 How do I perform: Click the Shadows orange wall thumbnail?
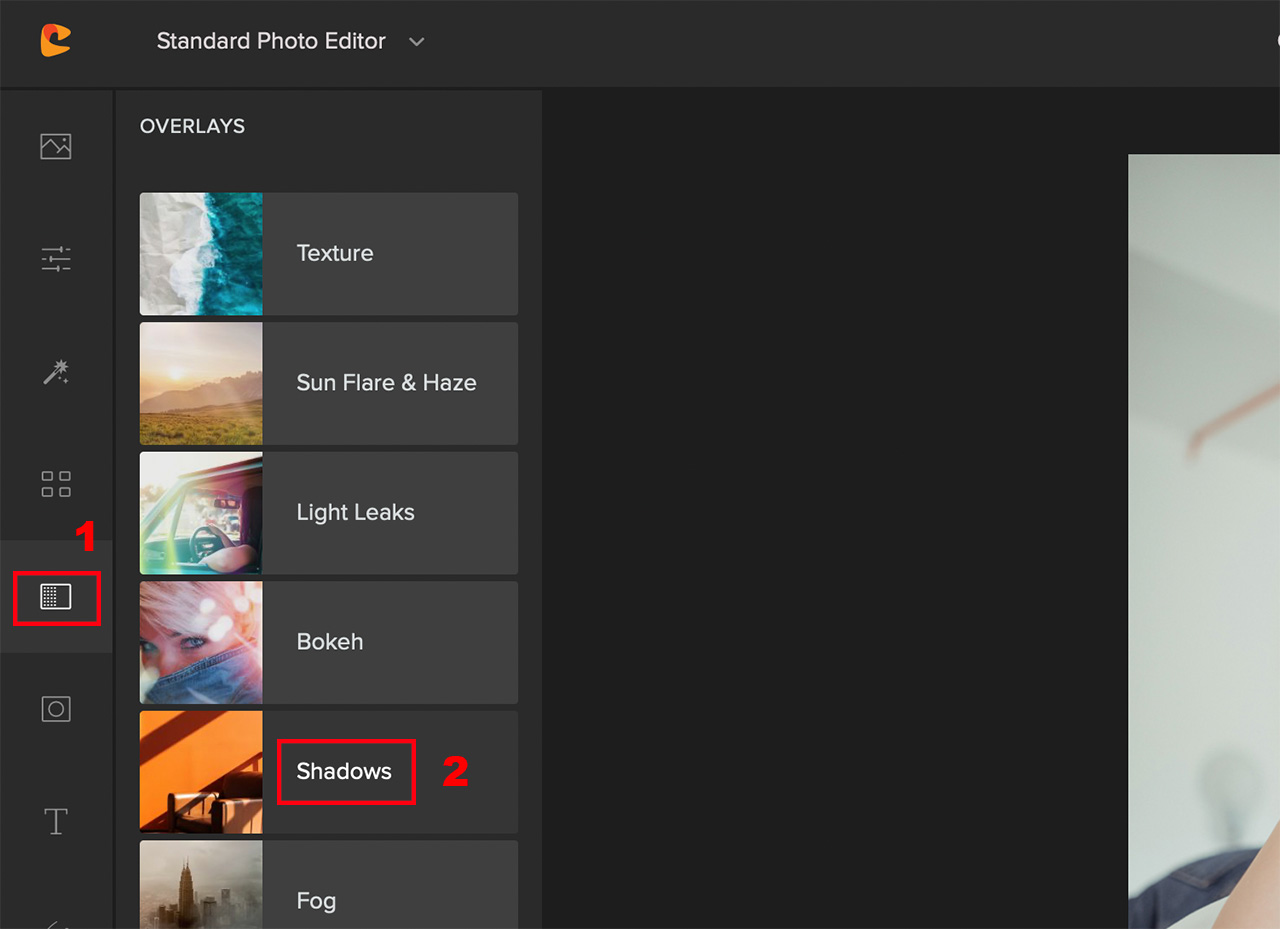tap(201, 772)
